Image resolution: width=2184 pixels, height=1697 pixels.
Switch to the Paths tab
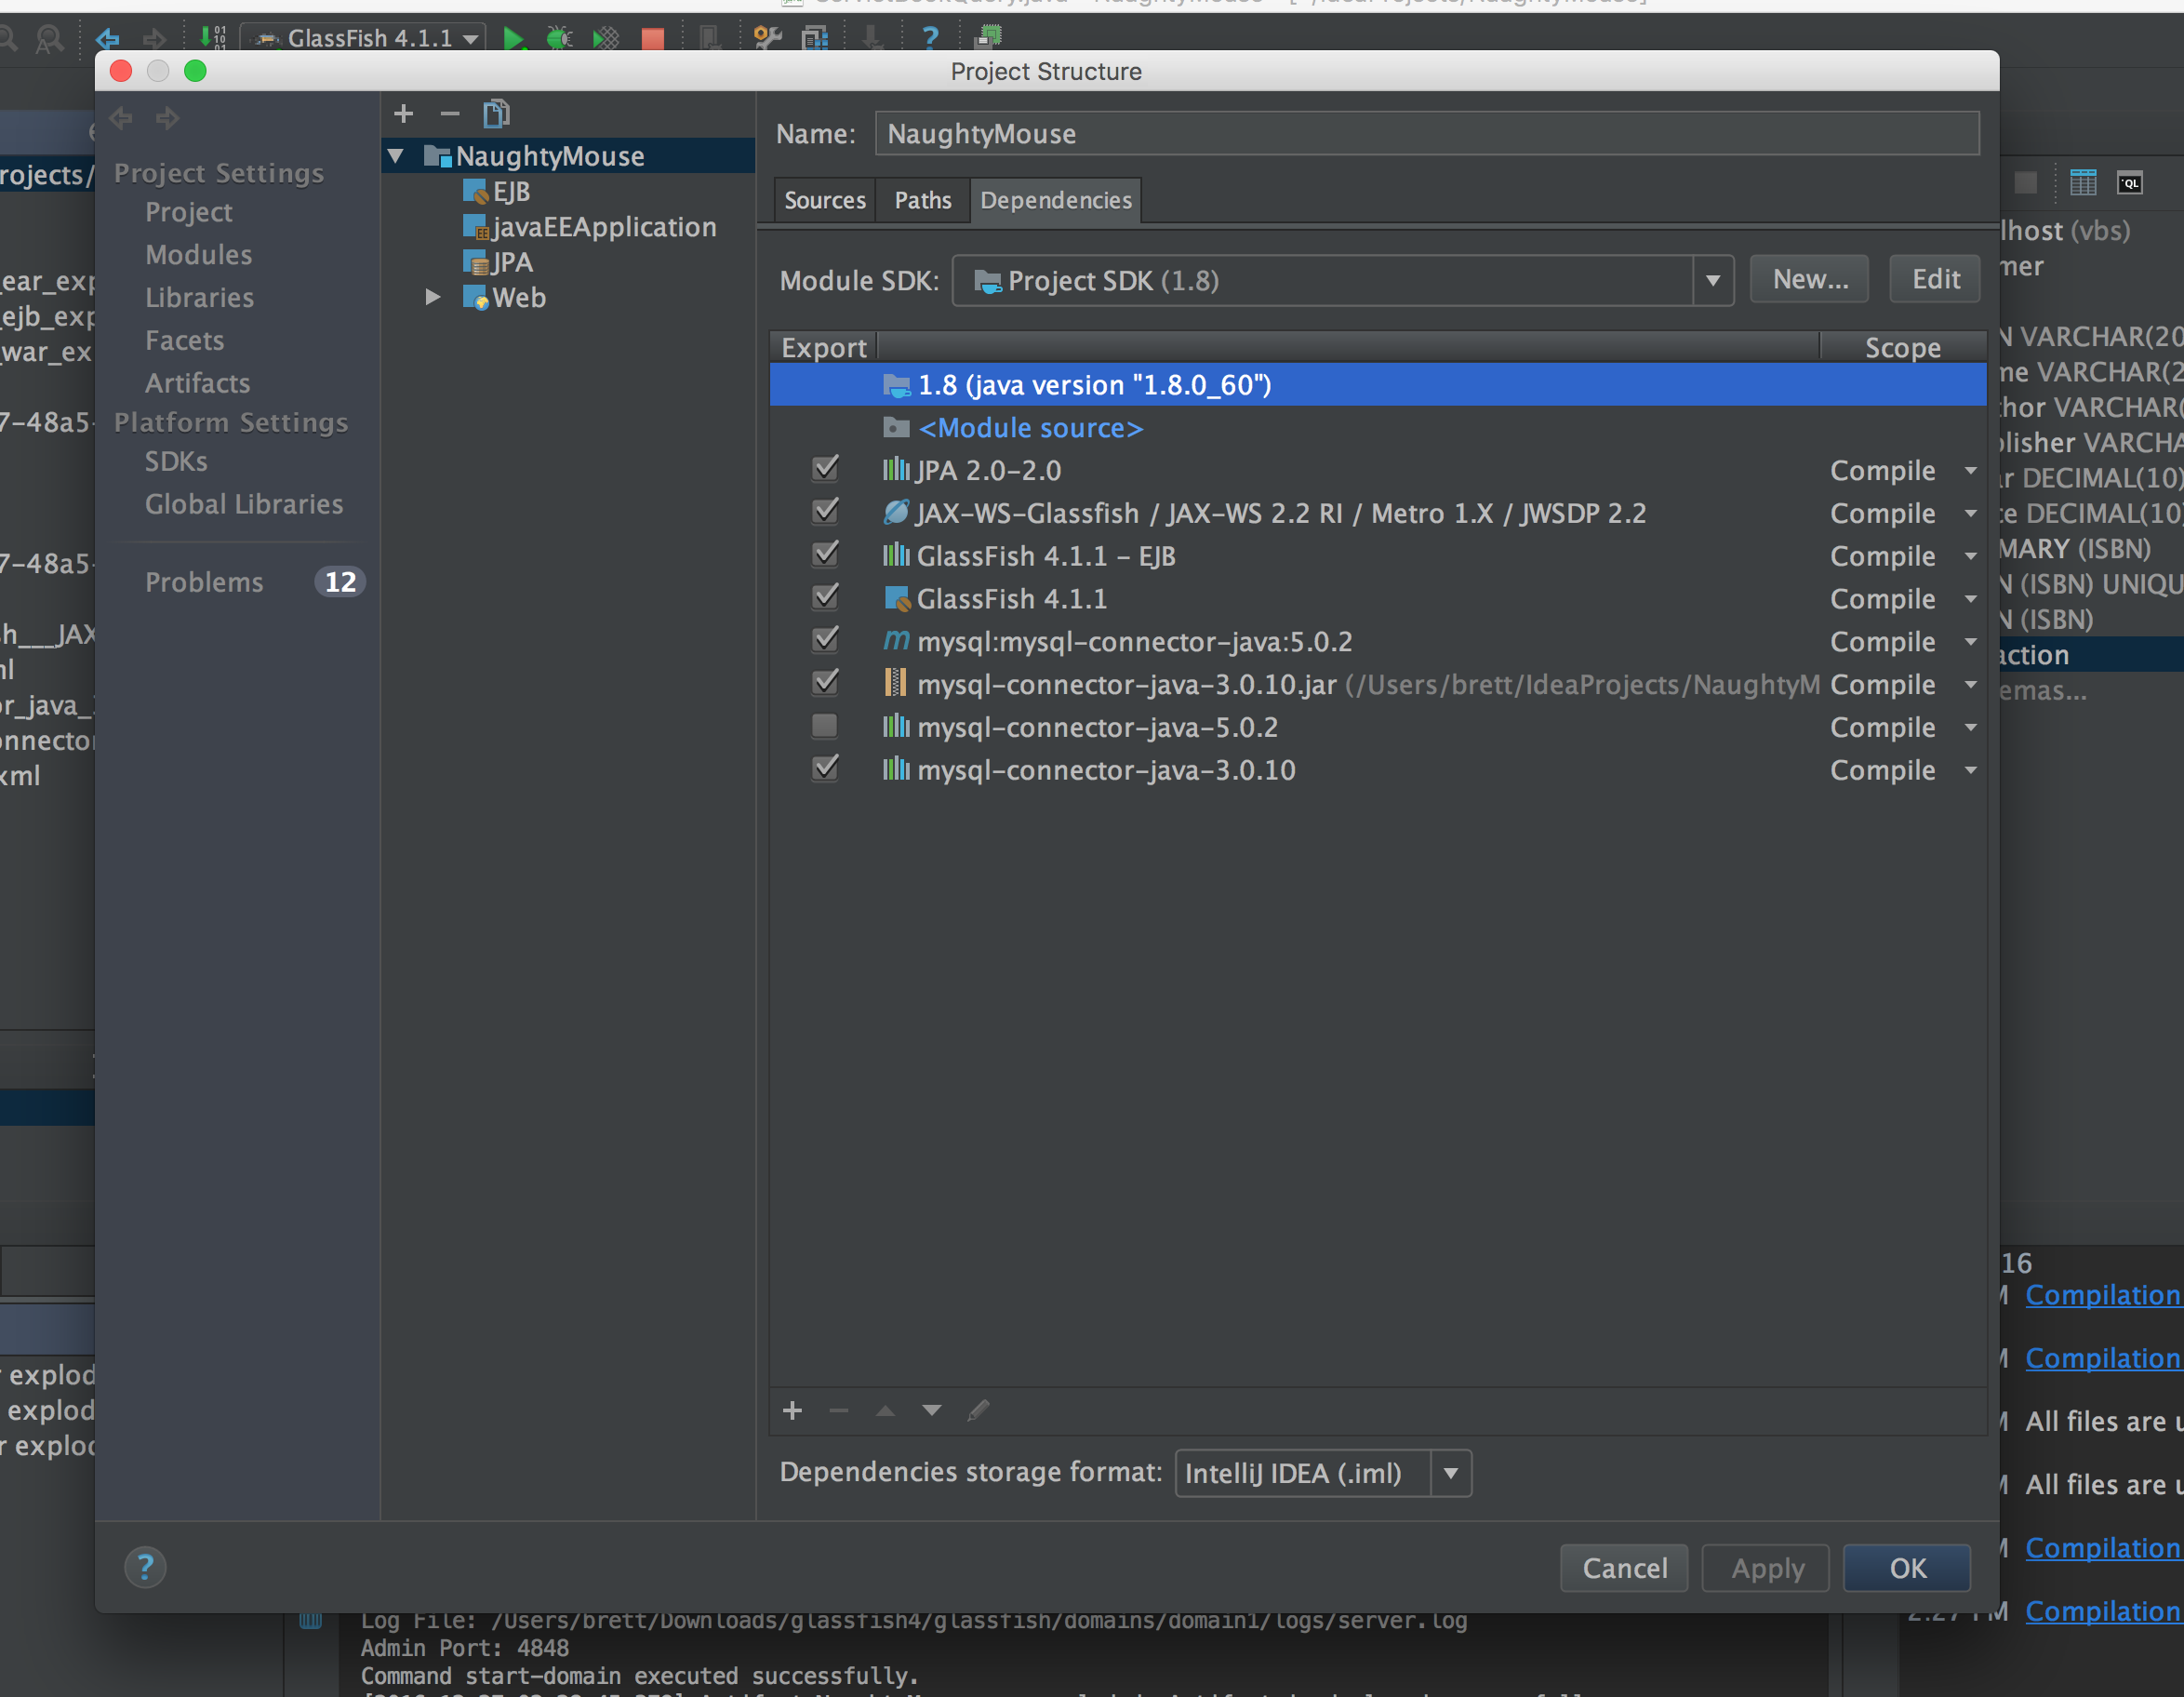[x=922, y=200]
